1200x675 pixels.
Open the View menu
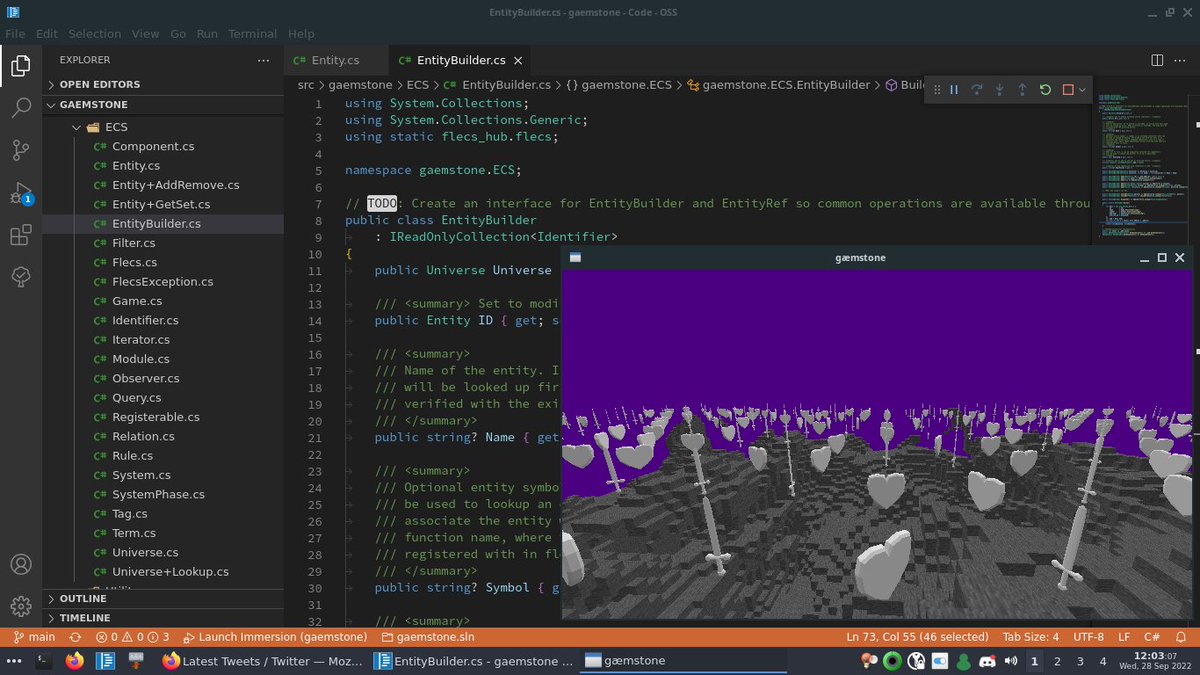145,33
